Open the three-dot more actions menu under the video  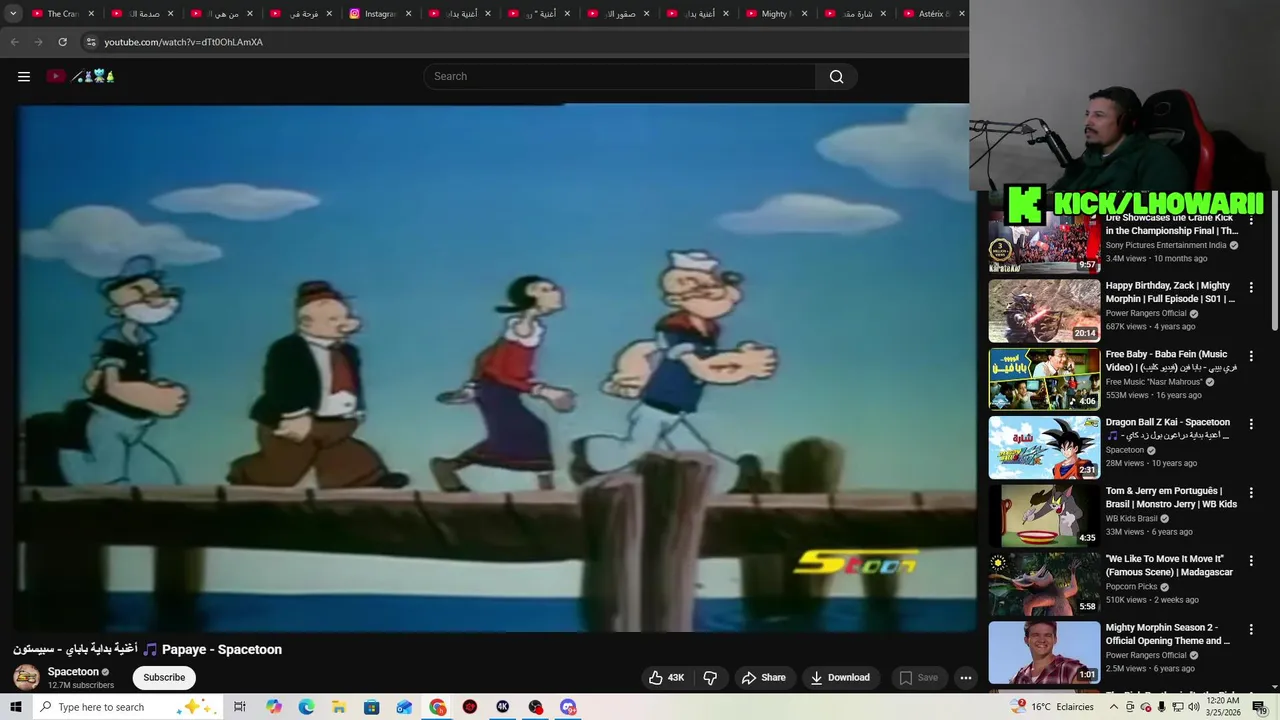966,677
